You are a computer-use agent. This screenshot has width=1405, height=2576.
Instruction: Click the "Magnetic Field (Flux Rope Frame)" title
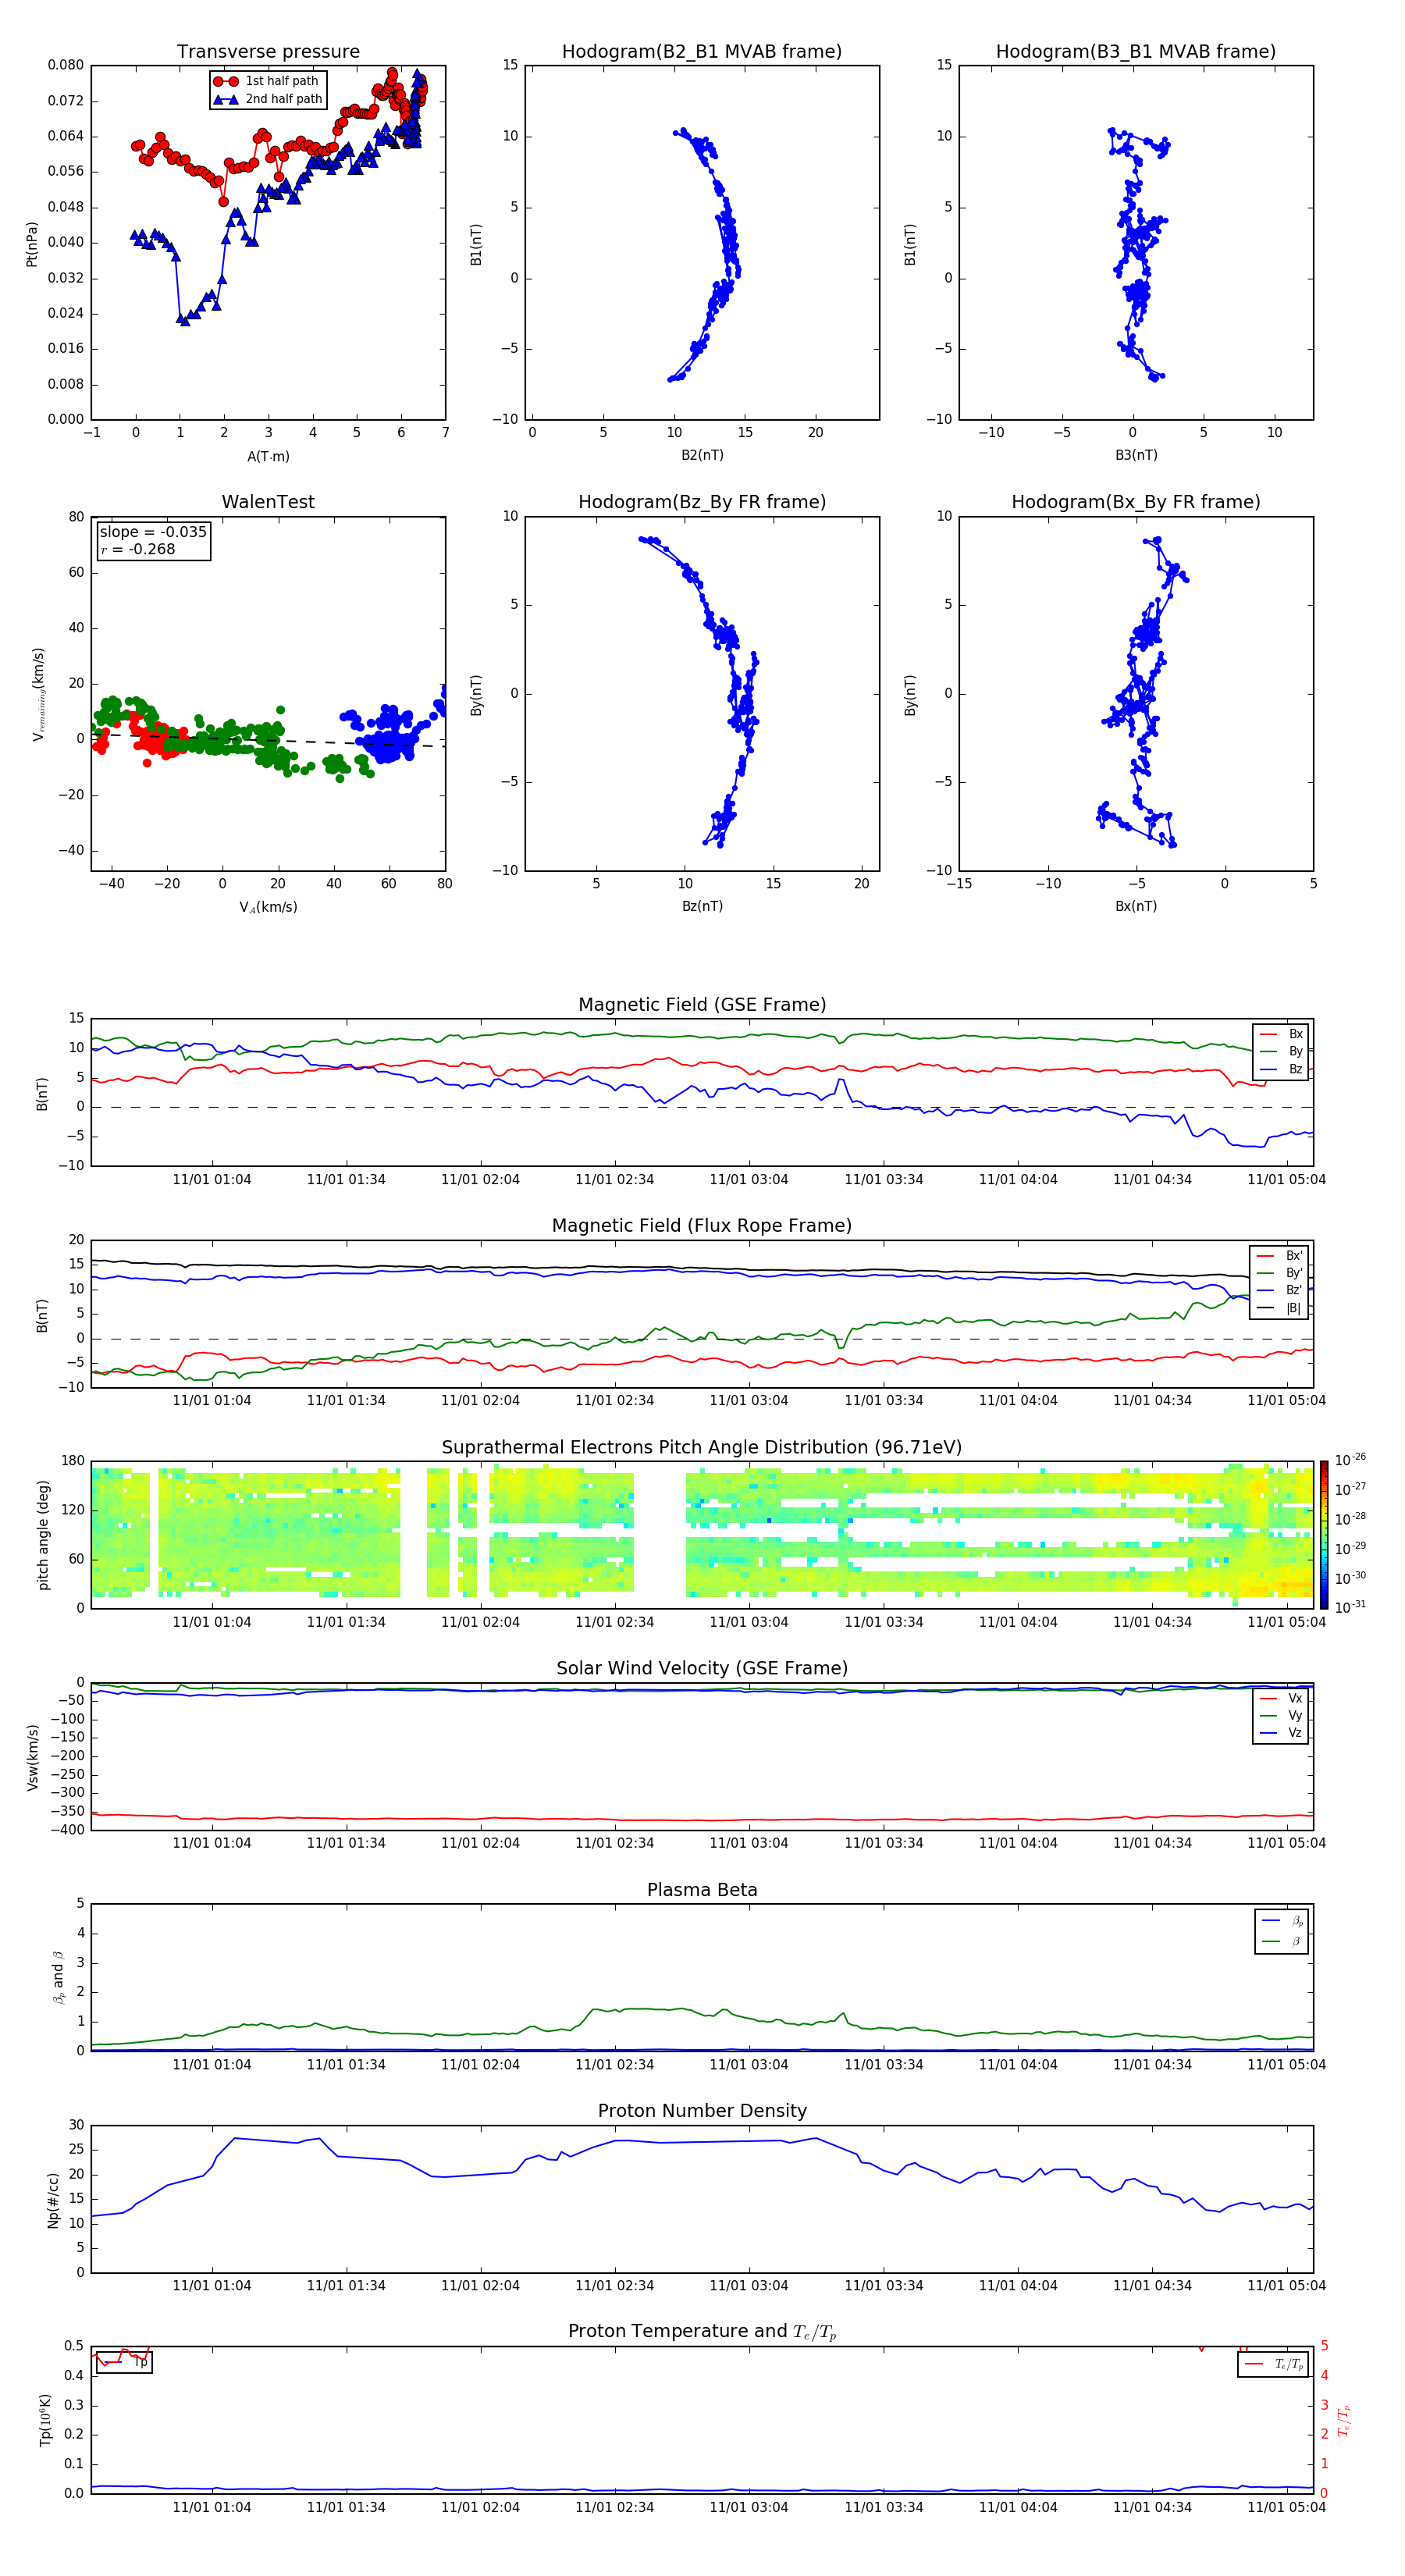[x=702, y=1226]
